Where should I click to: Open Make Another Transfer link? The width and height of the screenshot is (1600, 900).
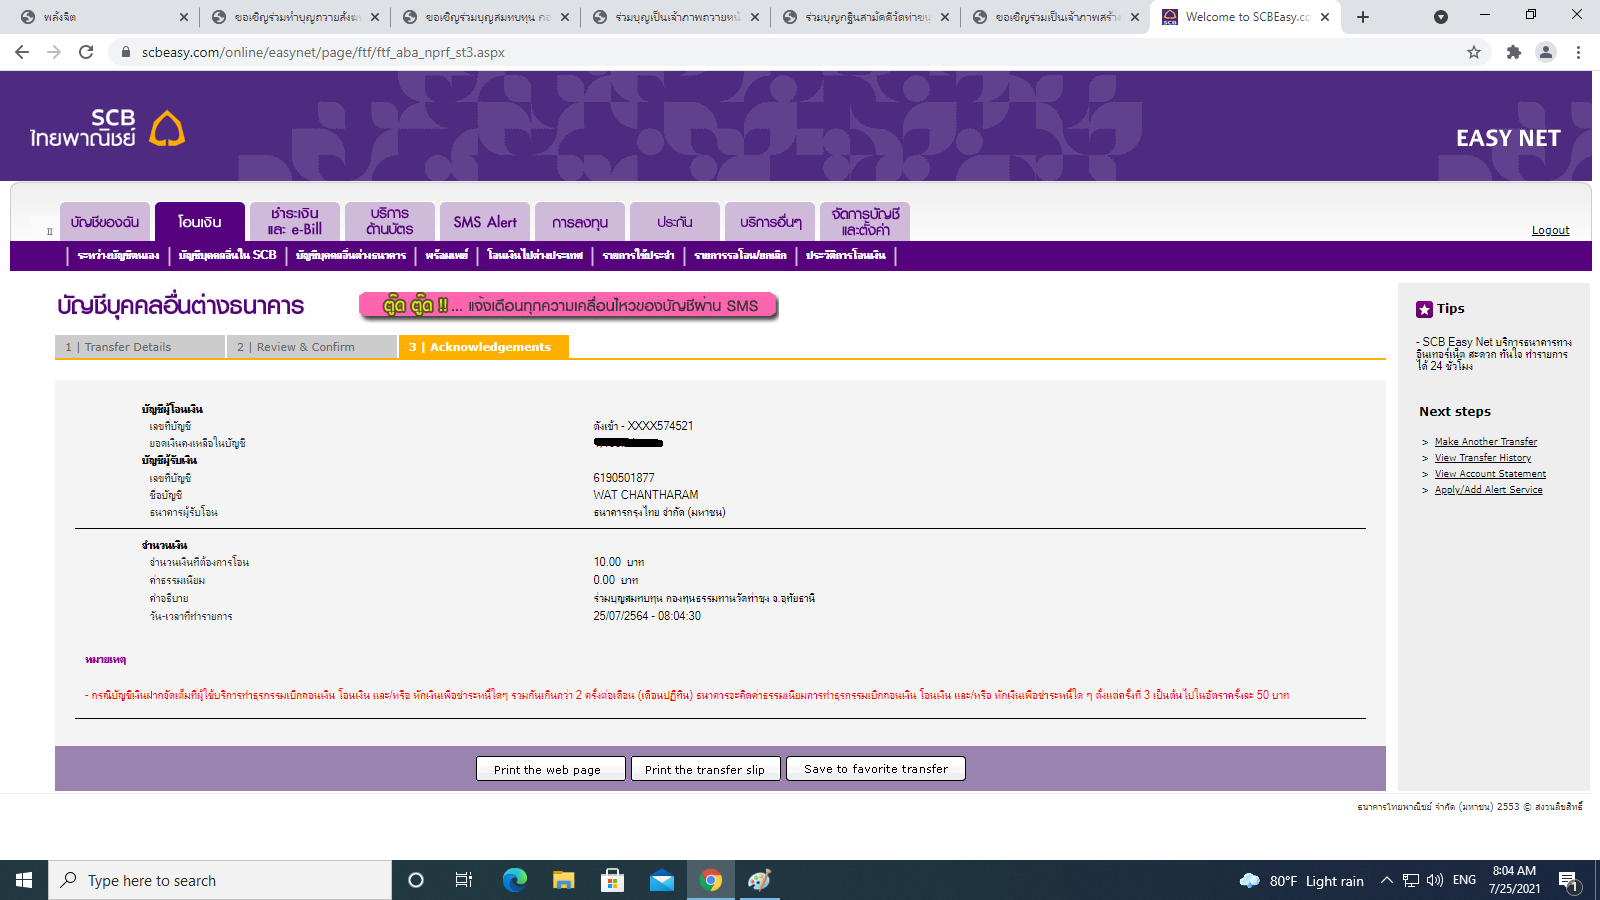pyautogui.click(x=1485, y=442)
